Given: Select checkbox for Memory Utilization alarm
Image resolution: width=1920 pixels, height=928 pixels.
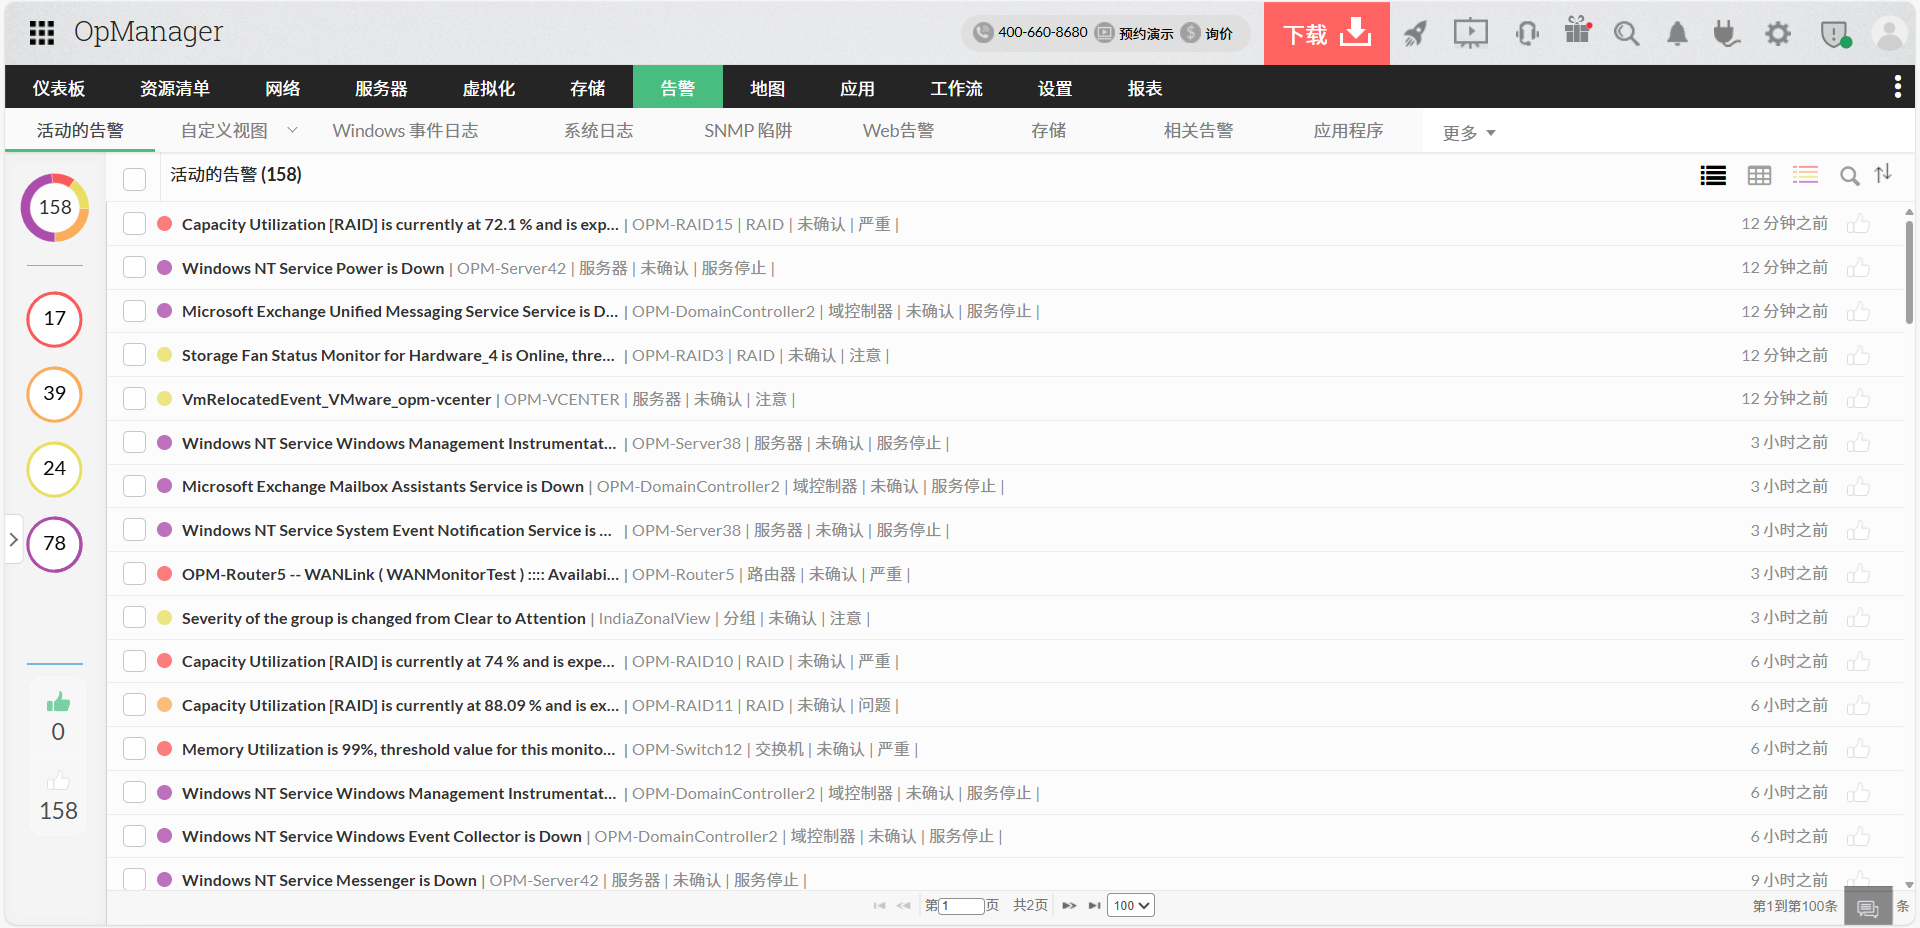Looking at the screenshot, I should [x=135, y=749].
